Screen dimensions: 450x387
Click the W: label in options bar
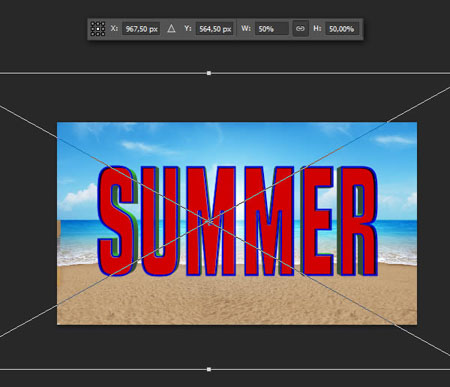point(246,29)
